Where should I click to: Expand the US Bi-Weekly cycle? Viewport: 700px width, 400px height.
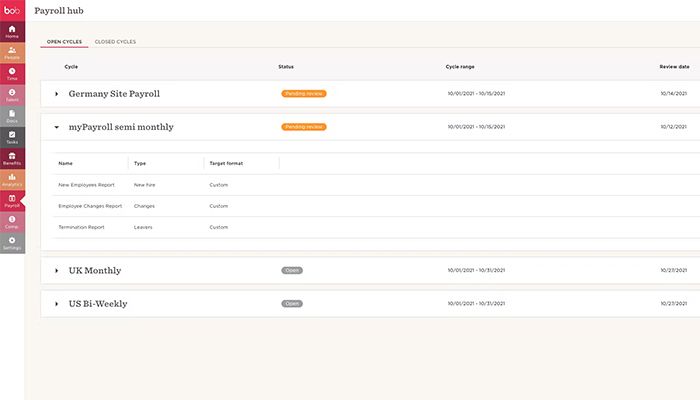coord(57,304)
